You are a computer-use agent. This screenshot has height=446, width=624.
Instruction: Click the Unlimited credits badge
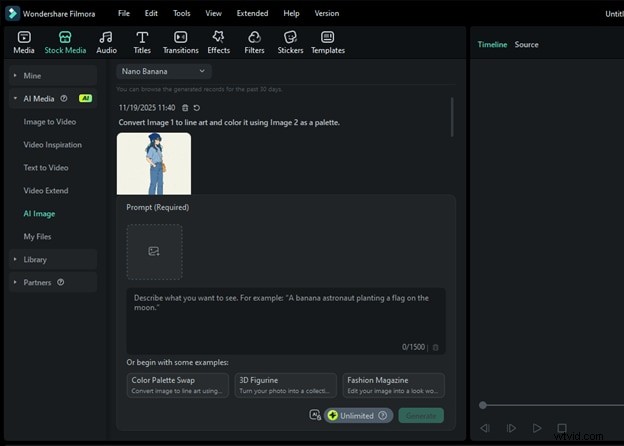click(x=358, y=415)
